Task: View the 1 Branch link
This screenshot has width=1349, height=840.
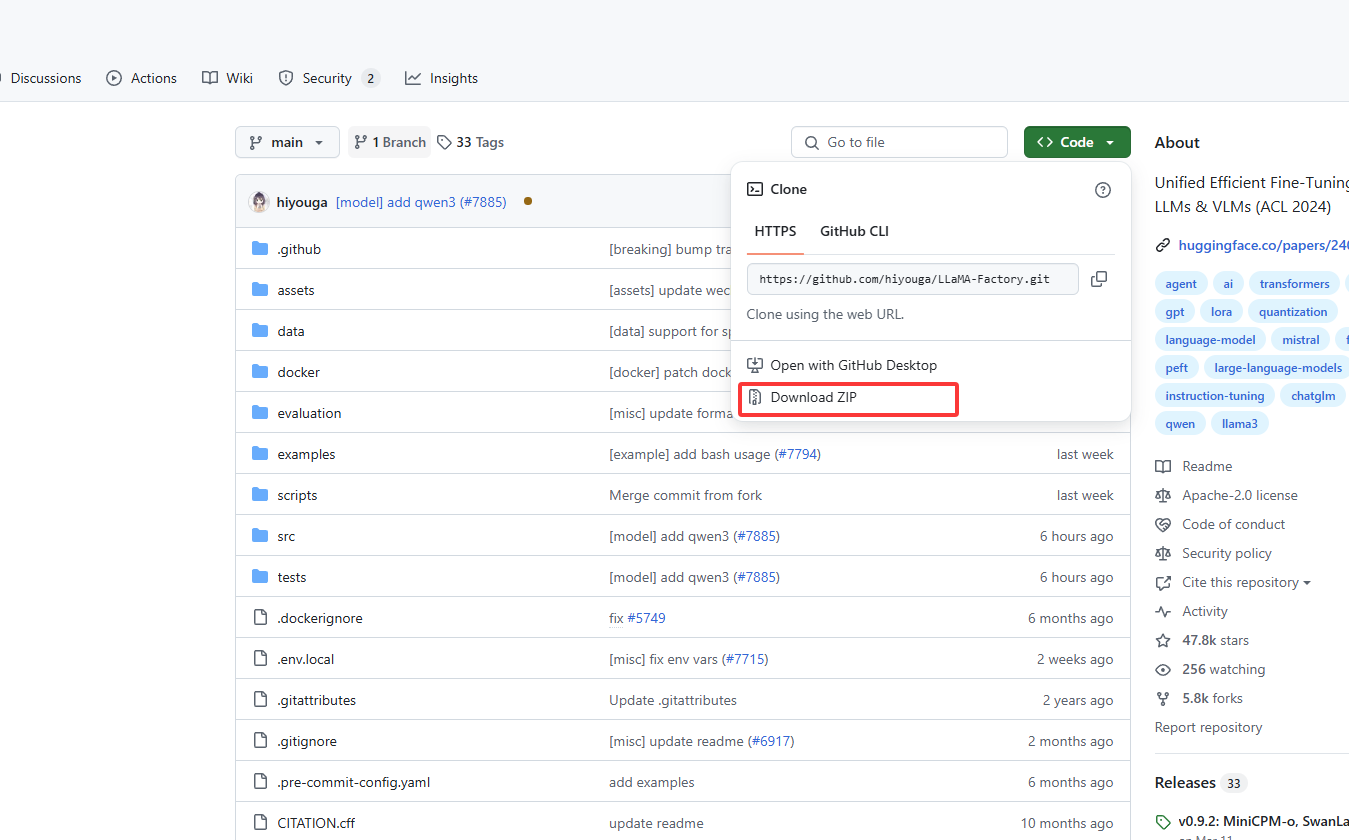Action: pos(390,142)
